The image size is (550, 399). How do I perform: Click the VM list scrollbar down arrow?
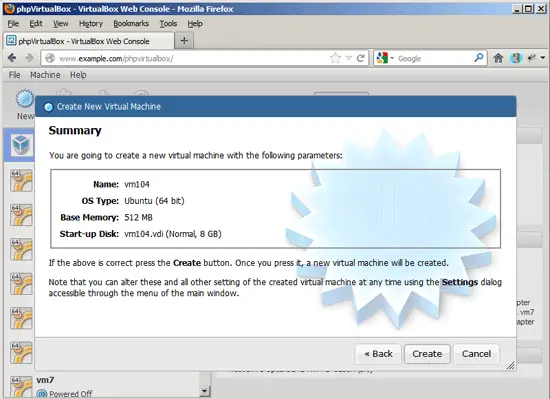204,391
